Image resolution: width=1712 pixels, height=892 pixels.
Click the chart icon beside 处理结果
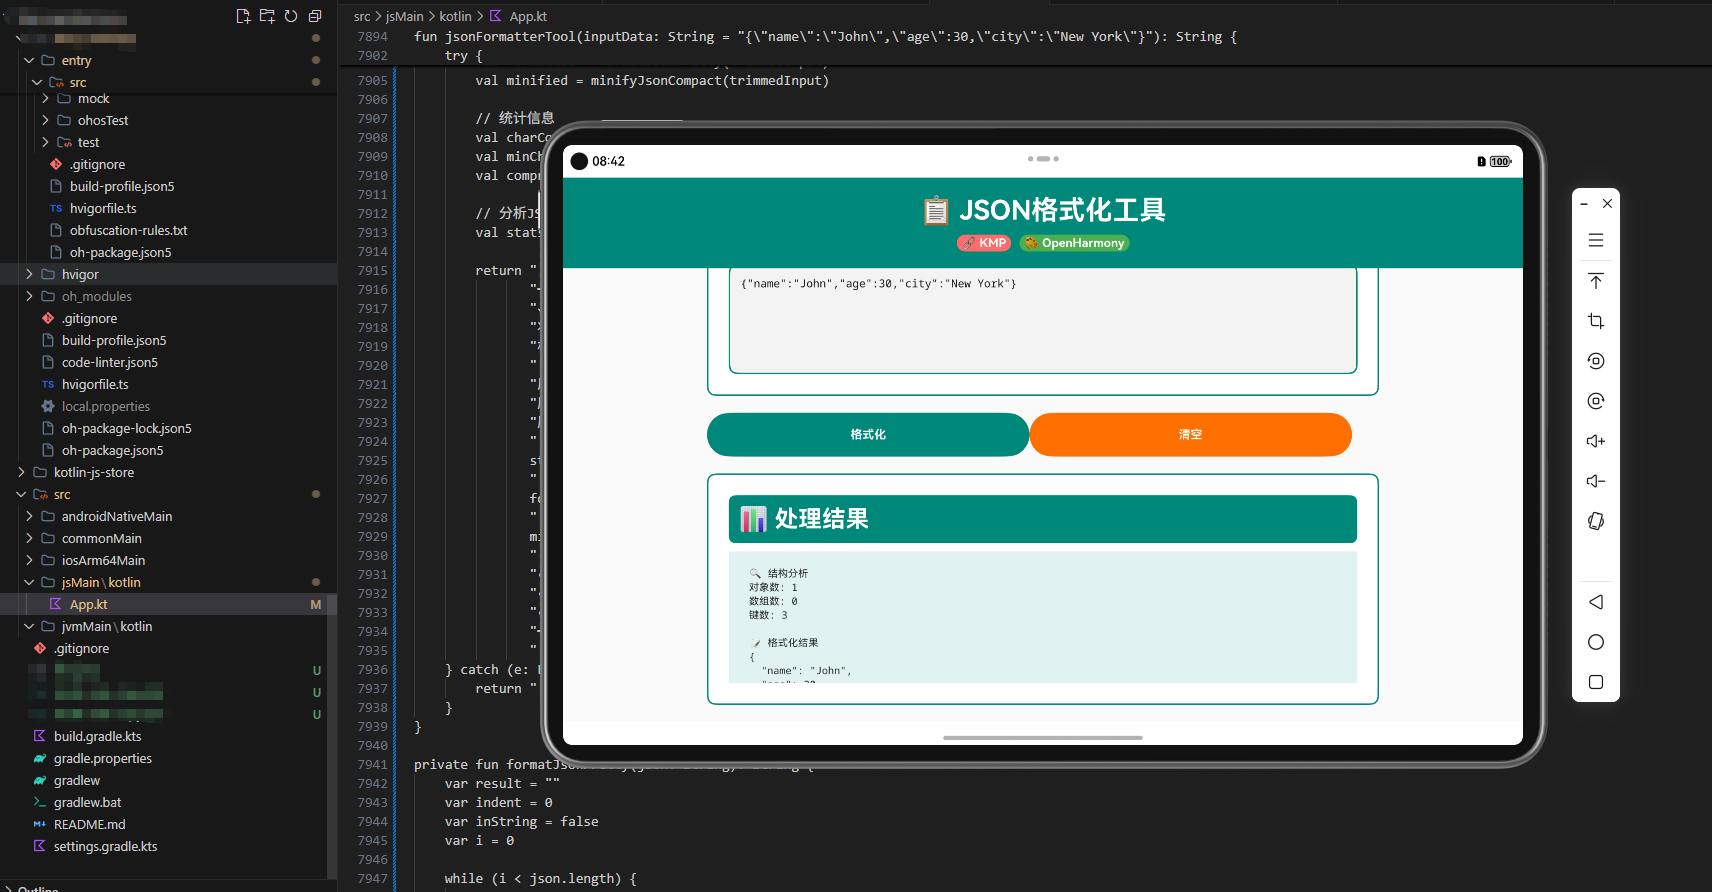[753, 519]
